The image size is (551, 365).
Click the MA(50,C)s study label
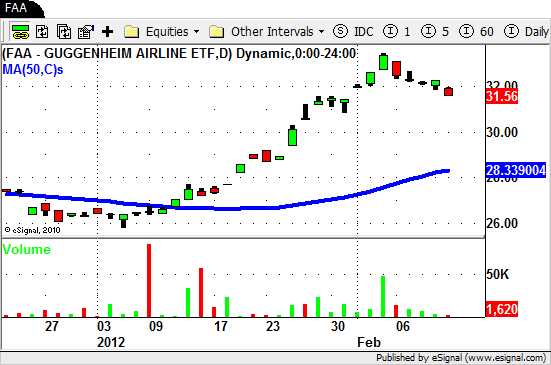(33, 70)
